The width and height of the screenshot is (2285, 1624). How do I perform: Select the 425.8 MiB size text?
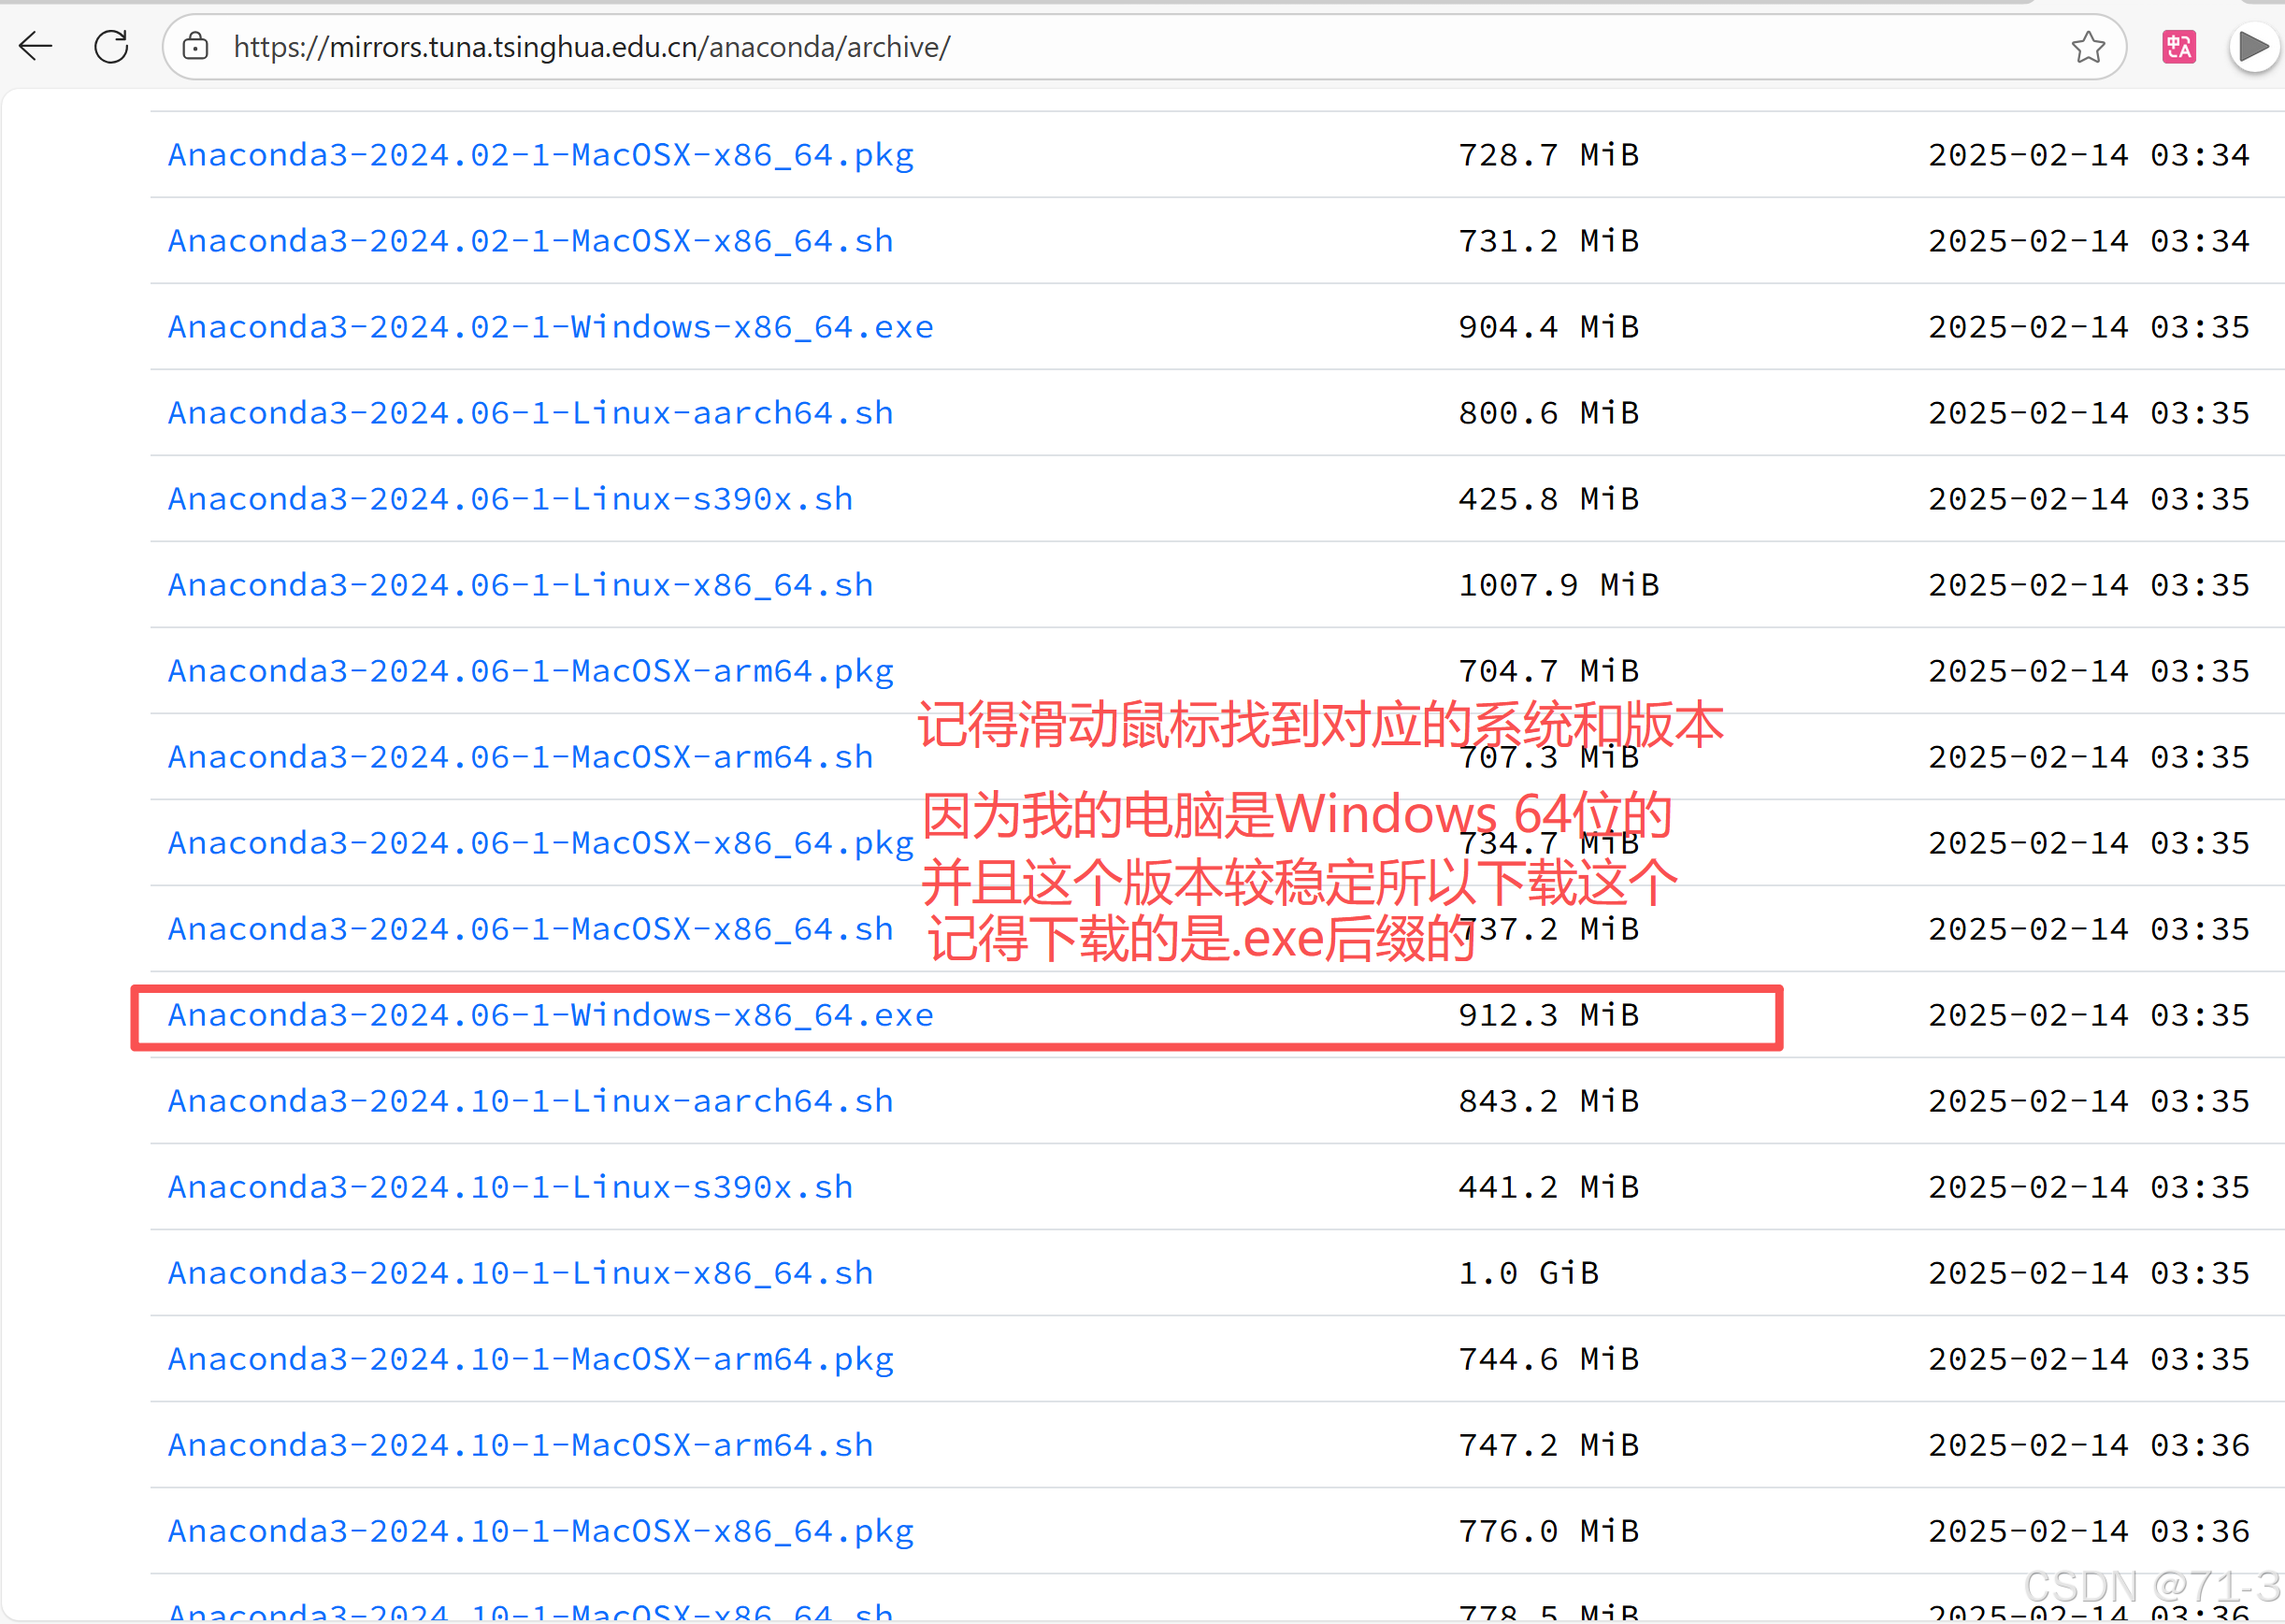click(1549, 499)
